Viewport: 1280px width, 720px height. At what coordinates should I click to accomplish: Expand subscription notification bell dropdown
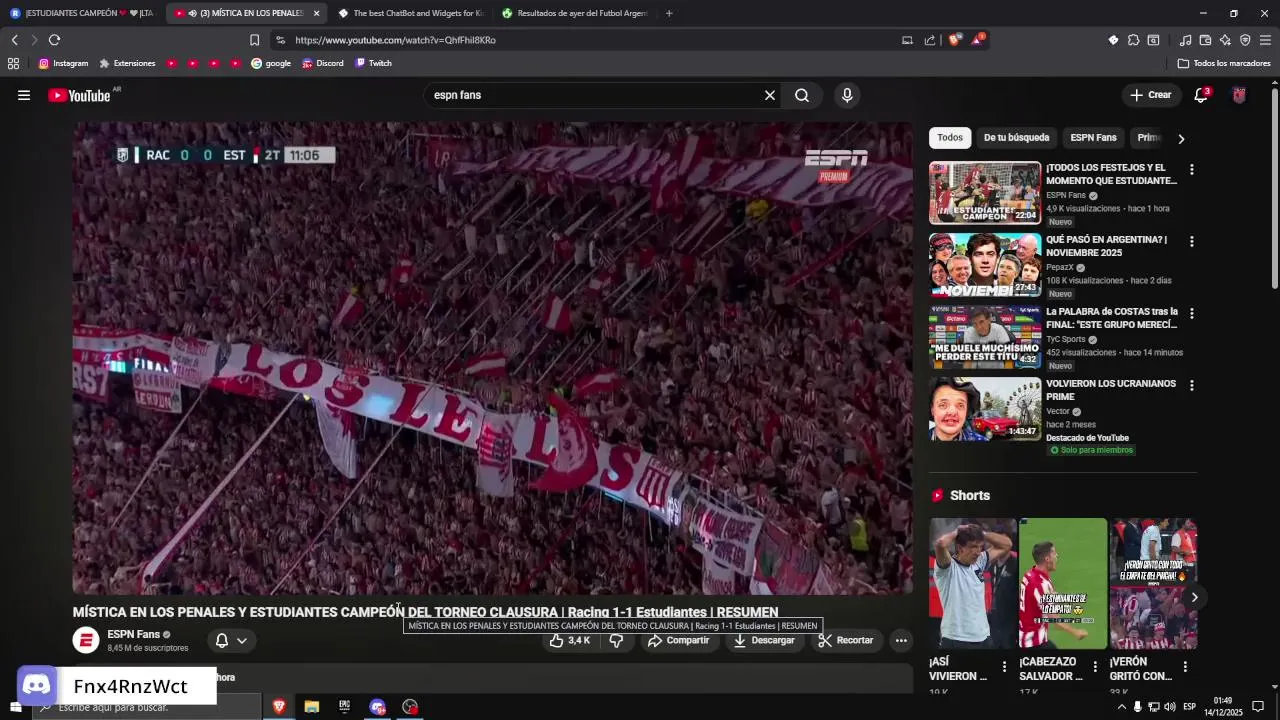click(230, 640)
